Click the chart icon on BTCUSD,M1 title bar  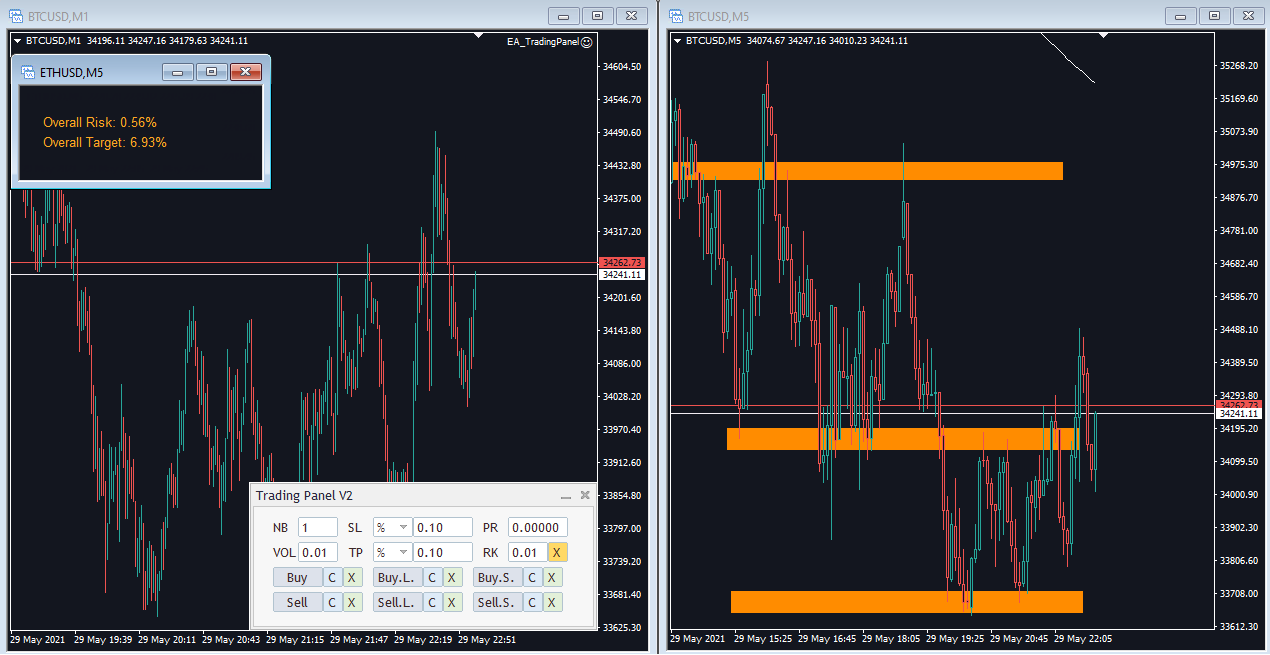coord(15,16)
